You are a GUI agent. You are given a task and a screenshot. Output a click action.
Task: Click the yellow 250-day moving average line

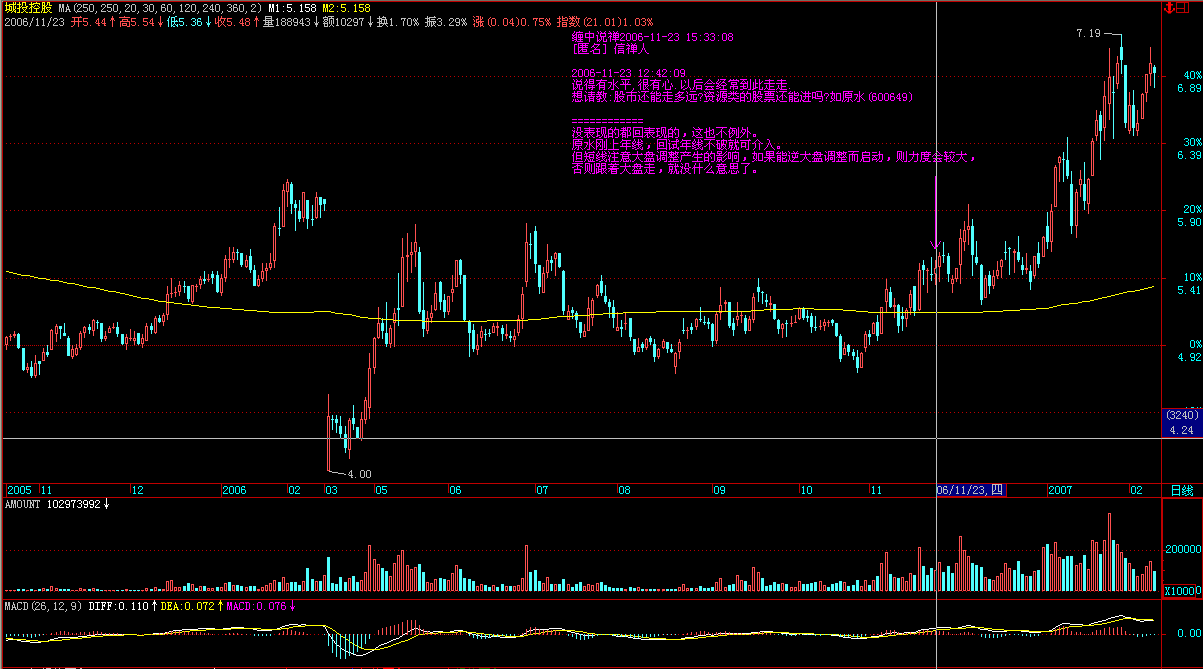[300, 311]
